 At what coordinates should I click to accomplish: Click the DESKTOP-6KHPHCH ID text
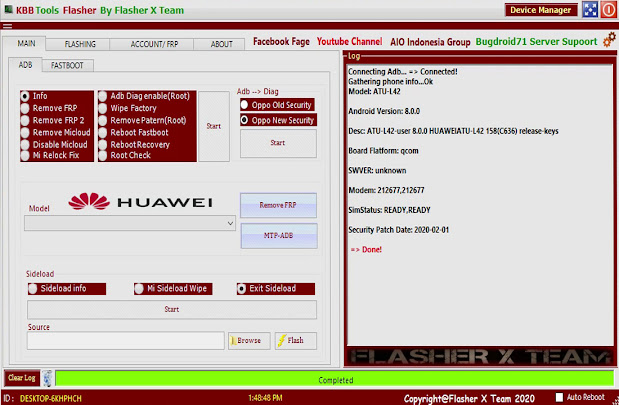coord(51,399)
